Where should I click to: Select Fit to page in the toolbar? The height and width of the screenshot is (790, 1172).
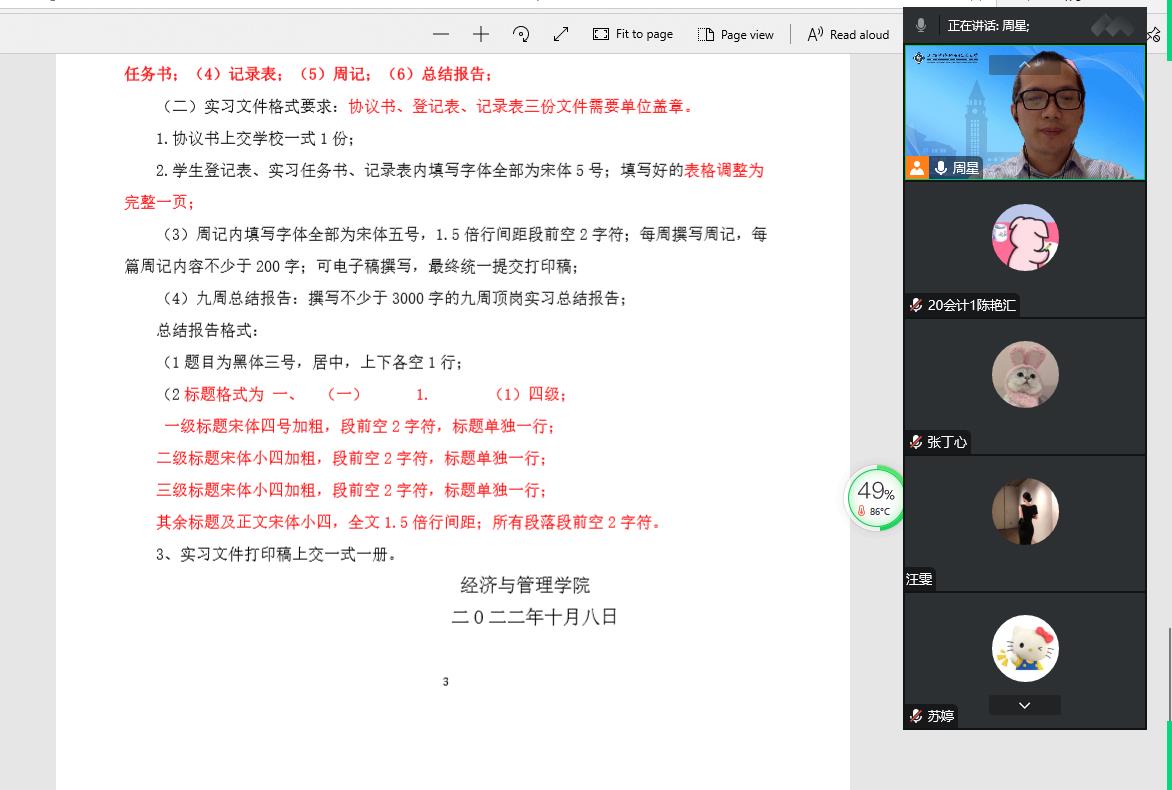[633, 34]
